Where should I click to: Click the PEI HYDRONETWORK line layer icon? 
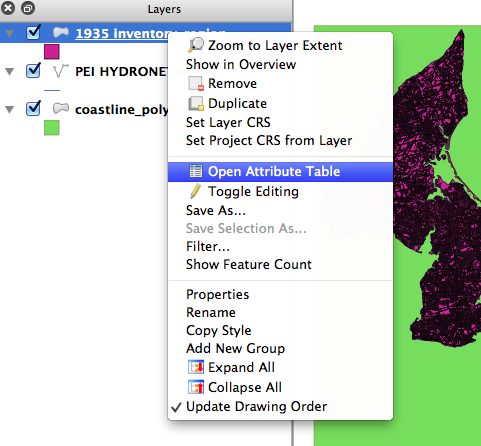(61, 71)
